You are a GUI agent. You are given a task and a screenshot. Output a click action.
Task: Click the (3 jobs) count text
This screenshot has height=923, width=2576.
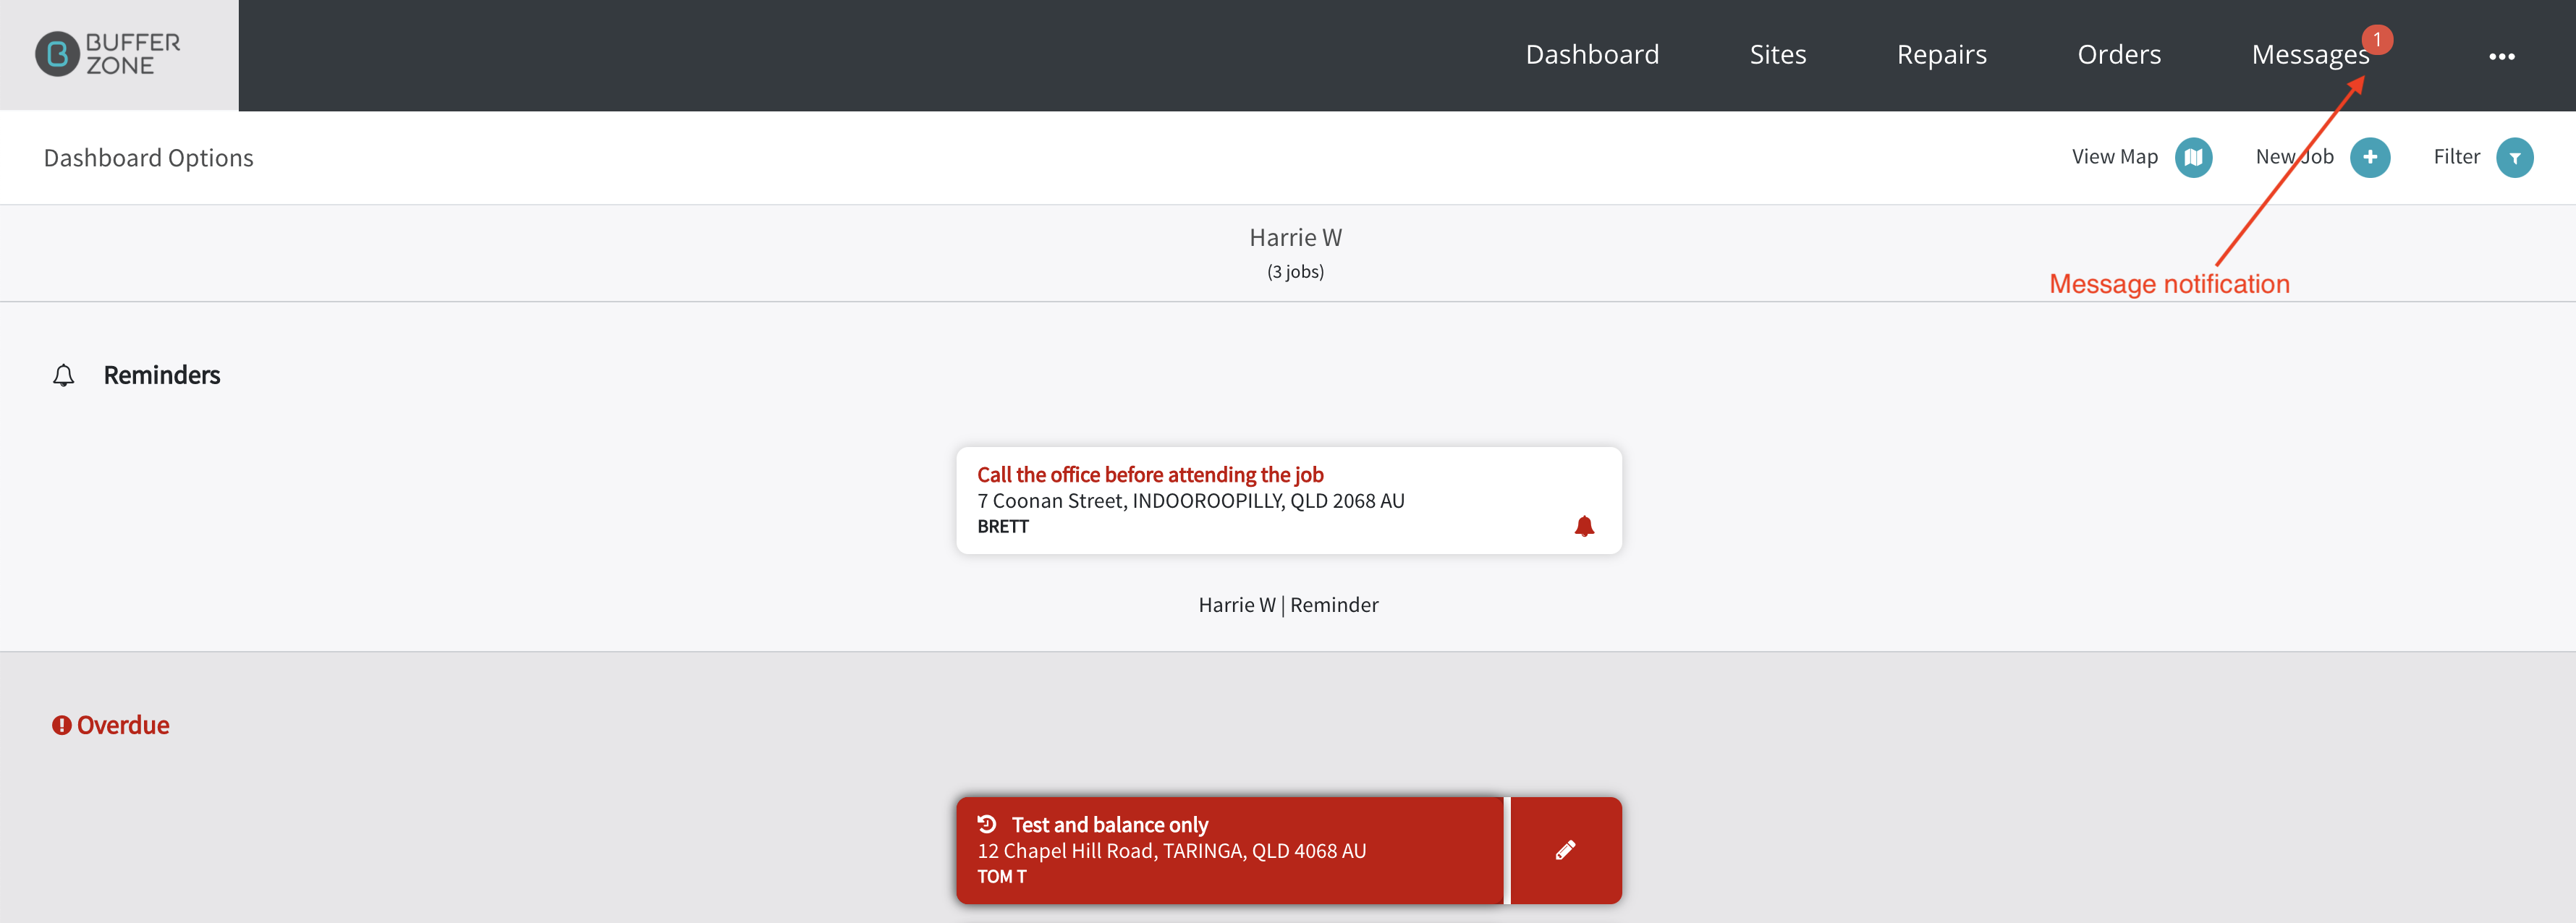(x=1295, y=271)
